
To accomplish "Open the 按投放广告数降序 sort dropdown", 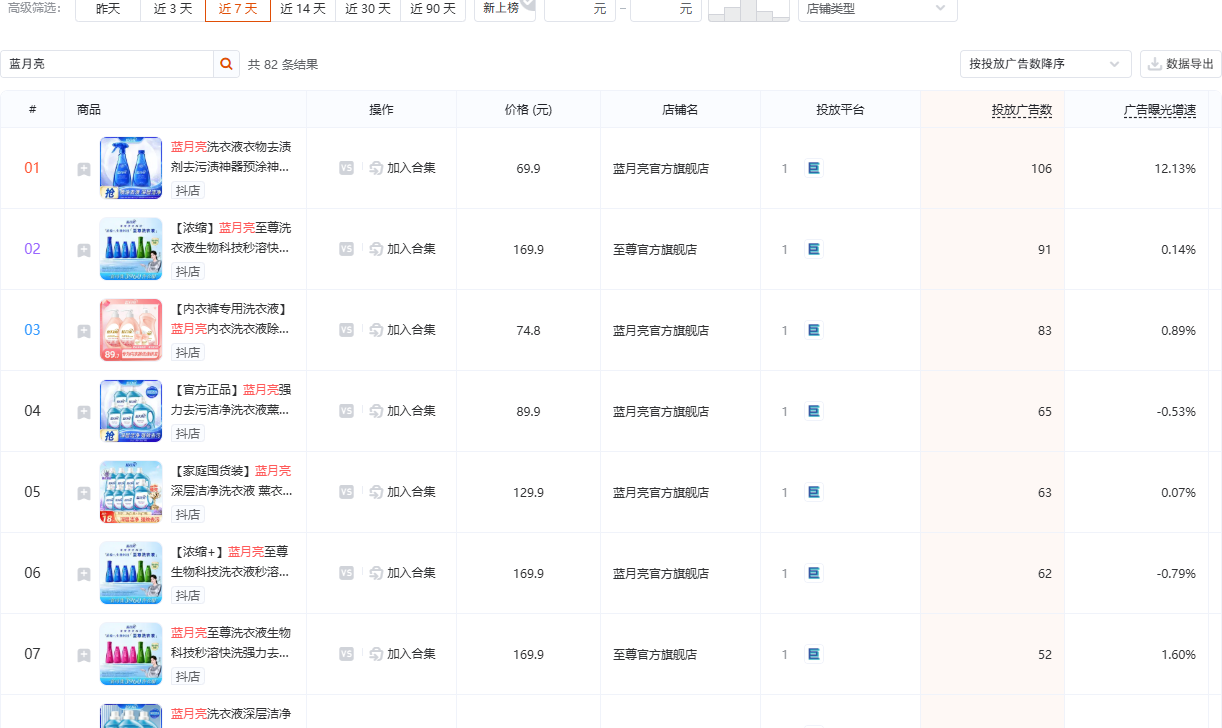I will 1045,64.
